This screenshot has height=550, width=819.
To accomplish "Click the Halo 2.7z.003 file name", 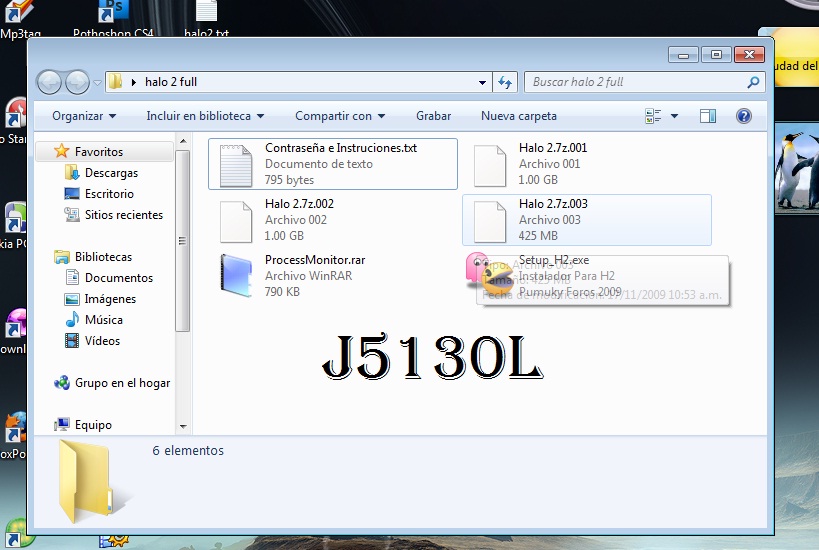I will tap(553, 204).
